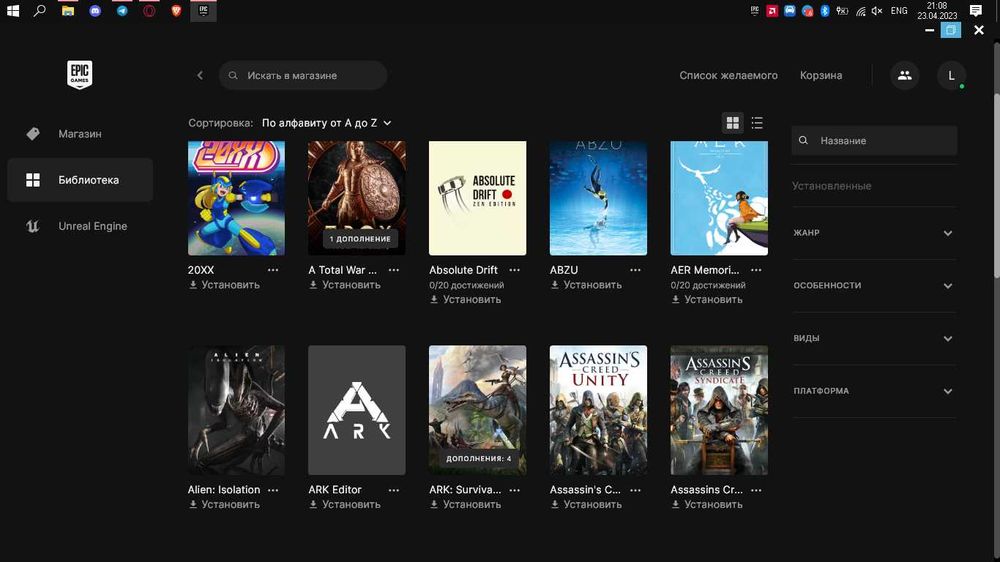Click the taskbar clock 21:08
Image resolution: width=1000 pixels, height=562 pixels.
click(x=937, y=11)
